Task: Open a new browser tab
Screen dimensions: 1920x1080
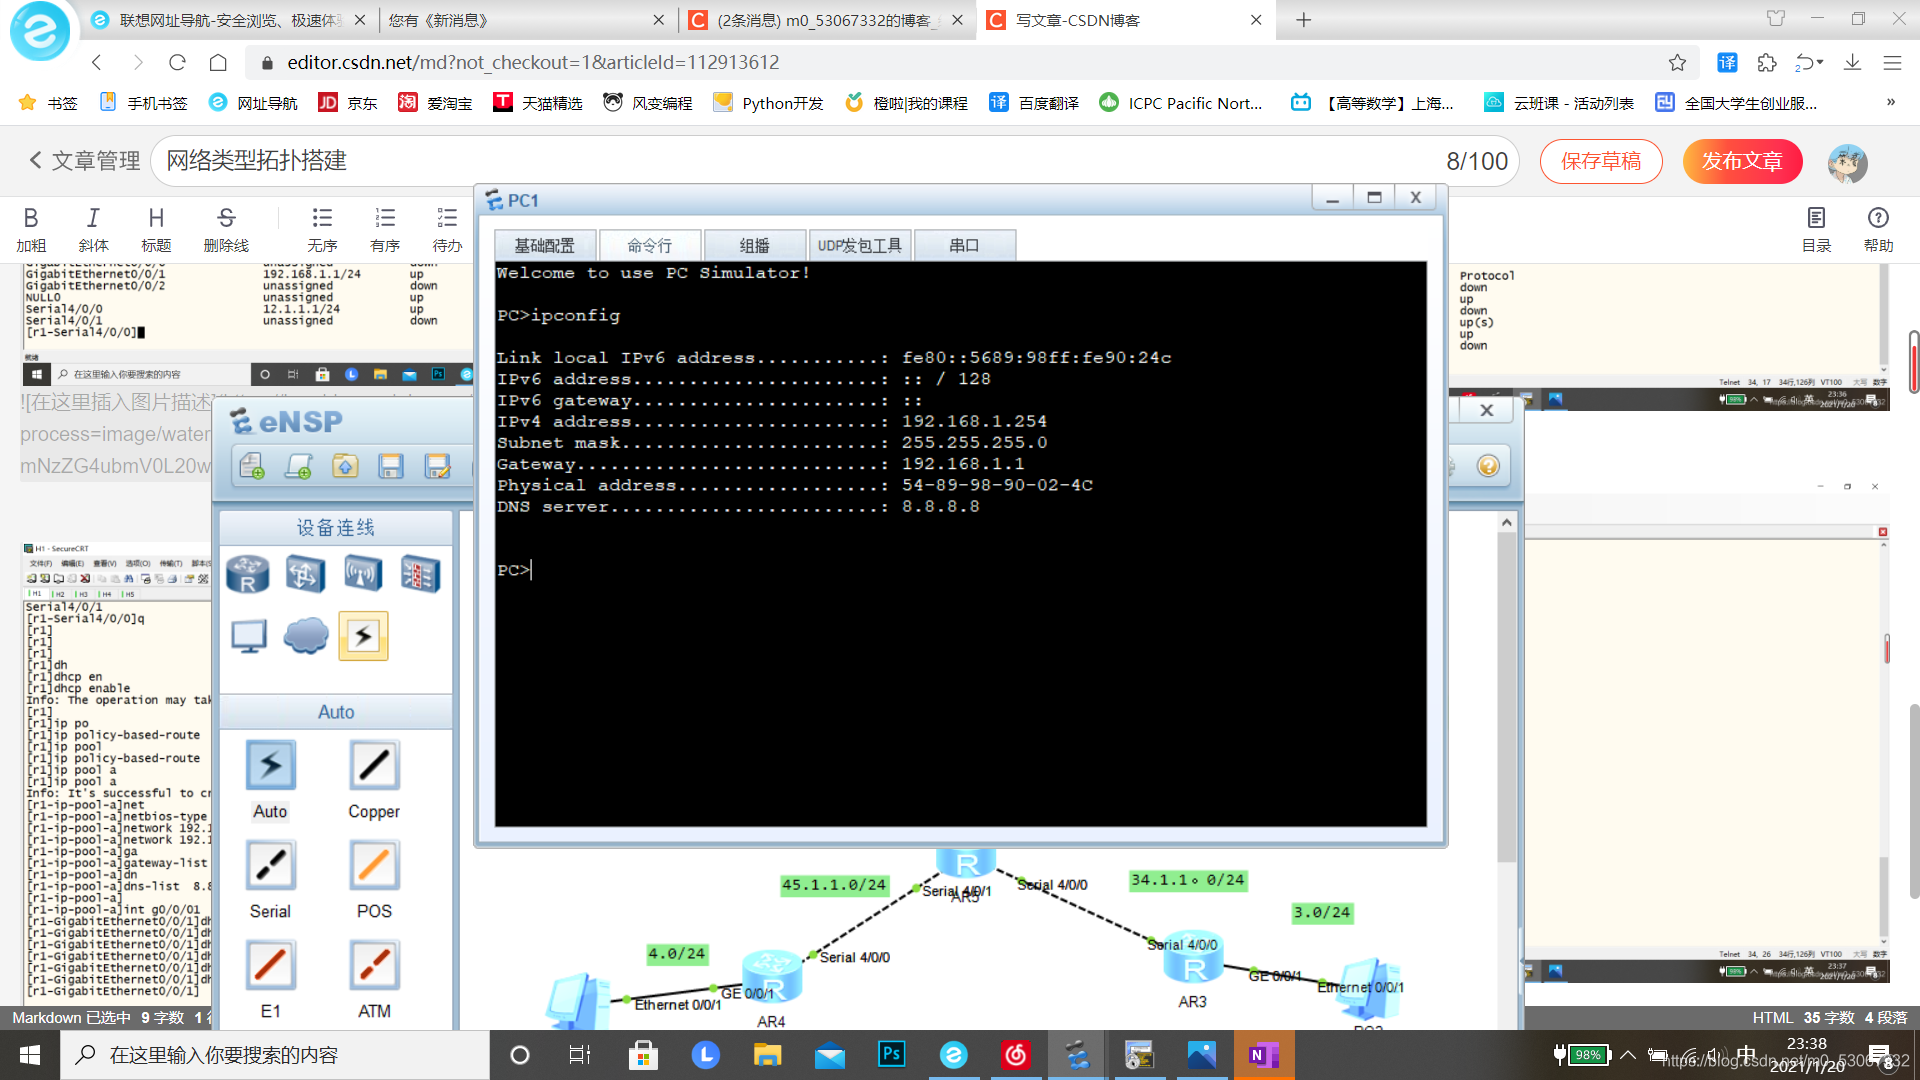Action: 1304,20
